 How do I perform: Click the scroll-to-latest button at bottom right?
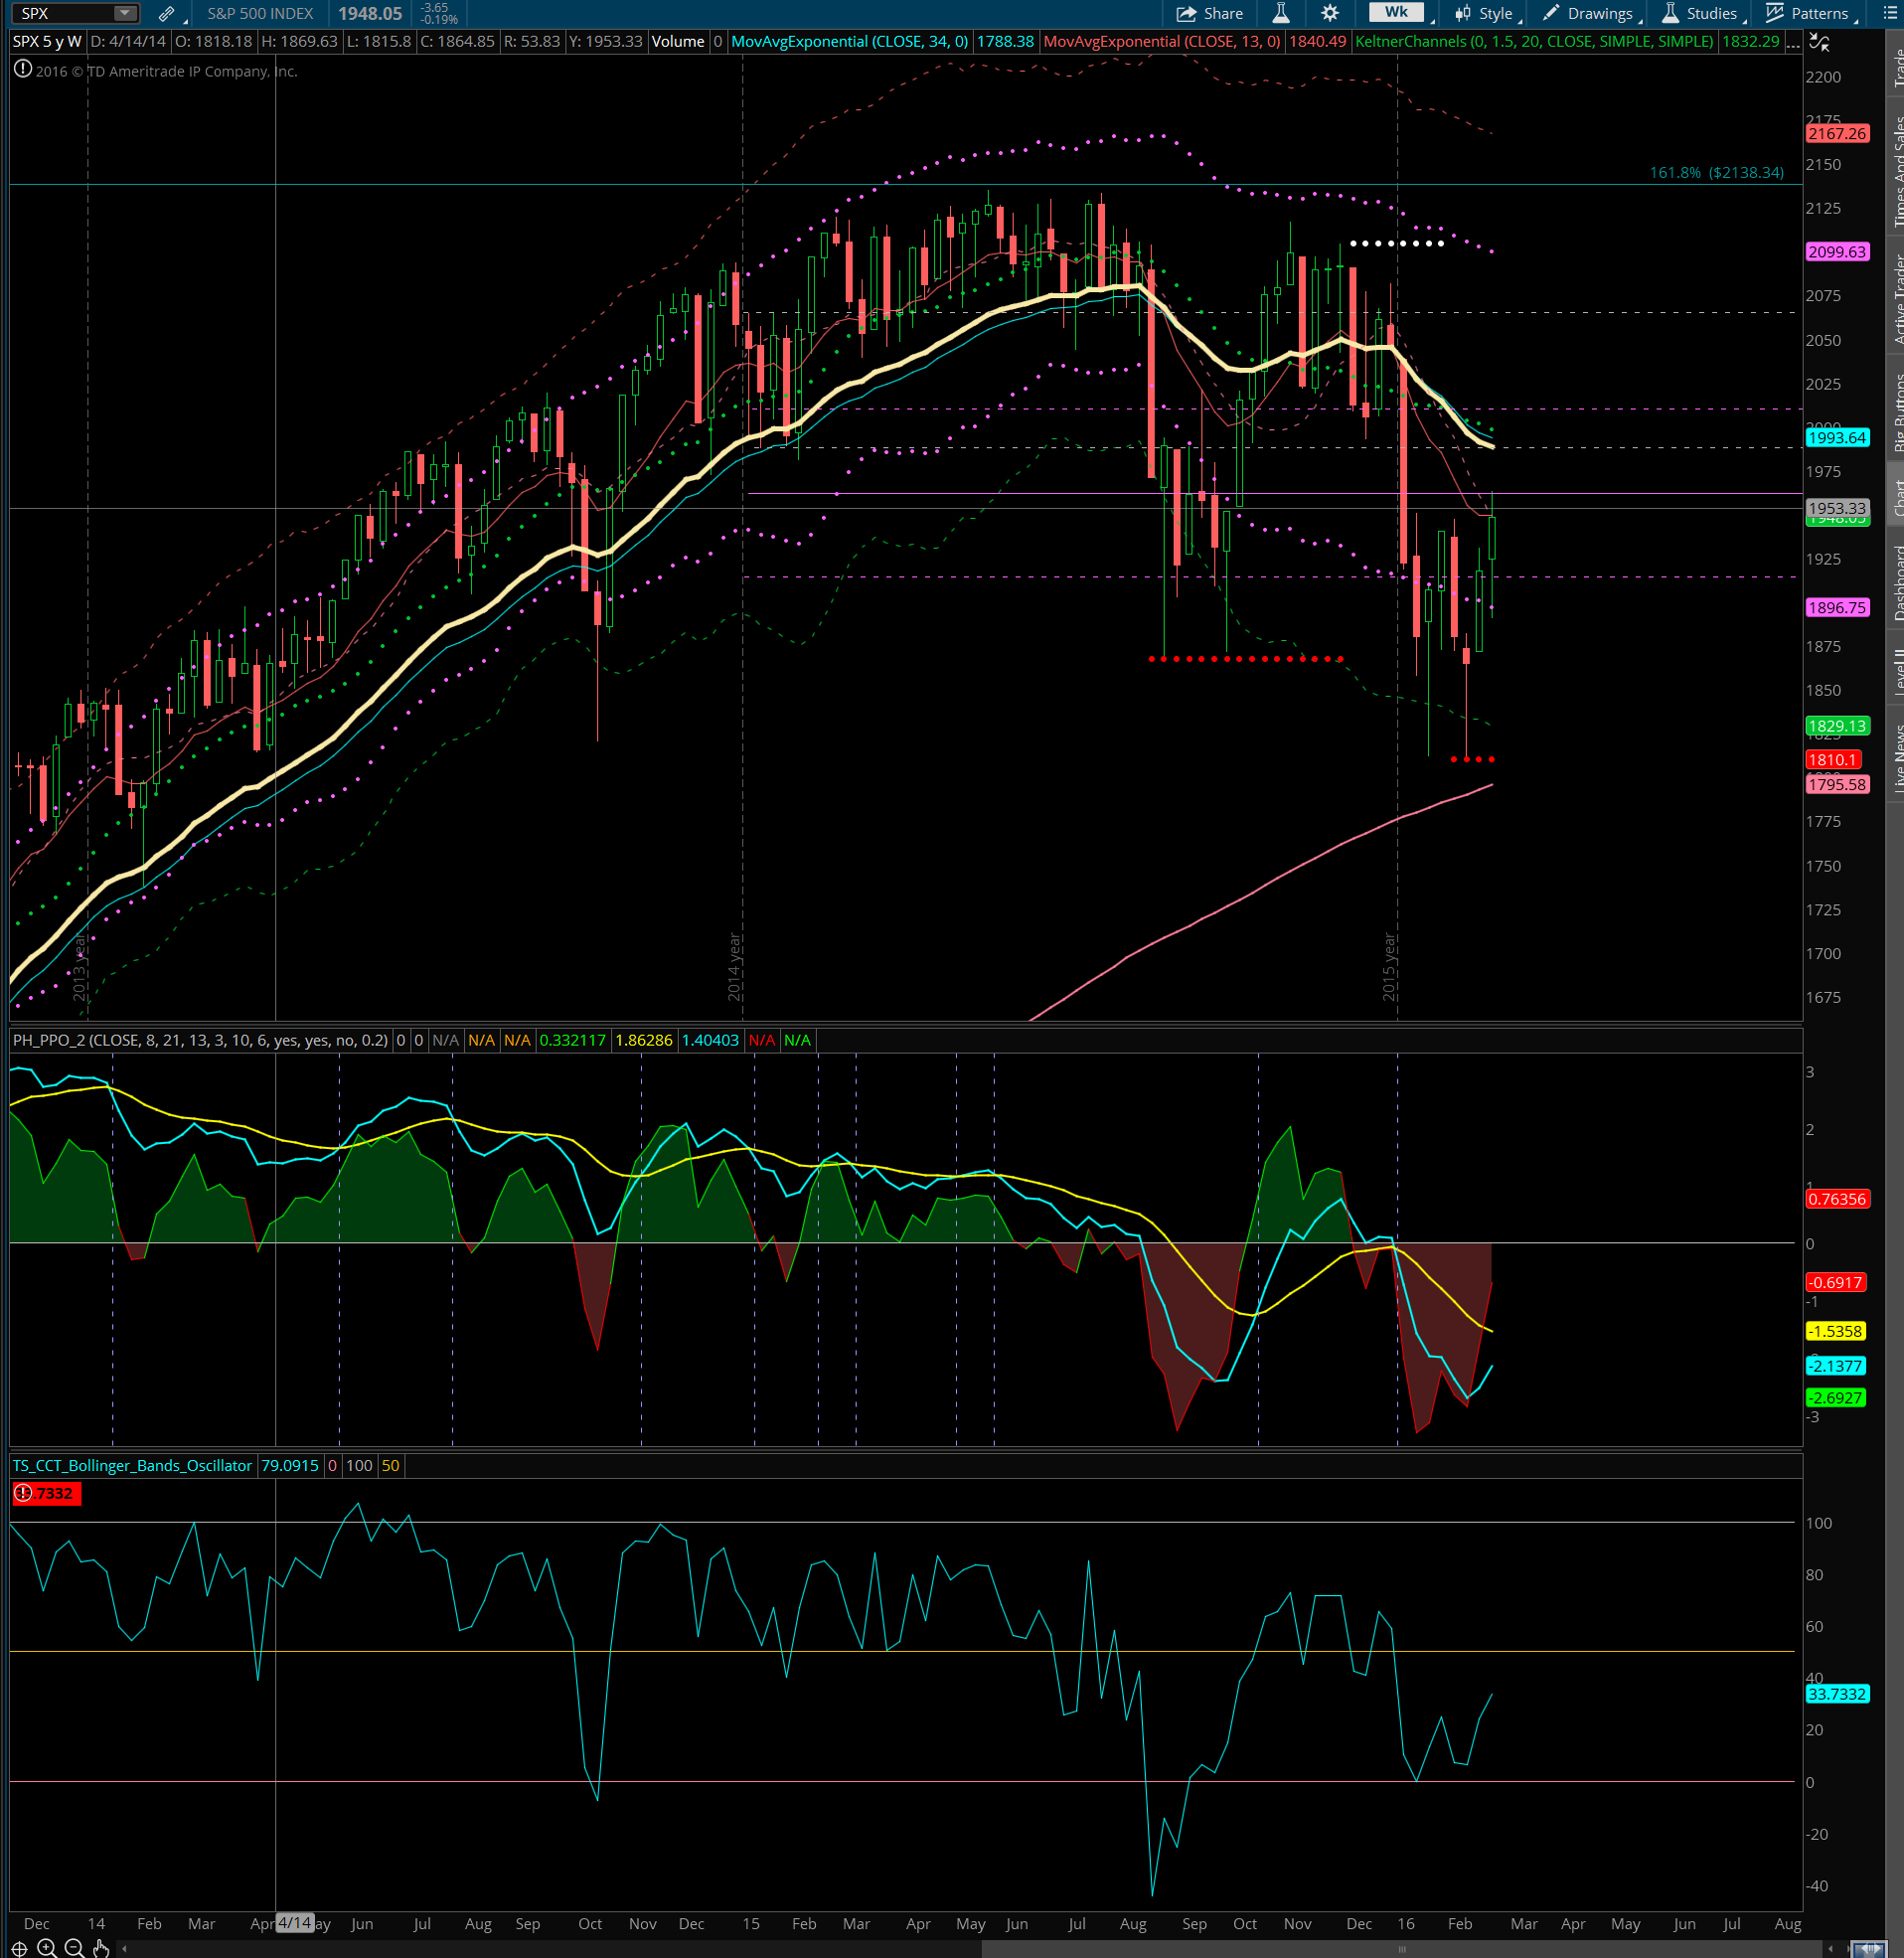[x=1869, y=1948]
